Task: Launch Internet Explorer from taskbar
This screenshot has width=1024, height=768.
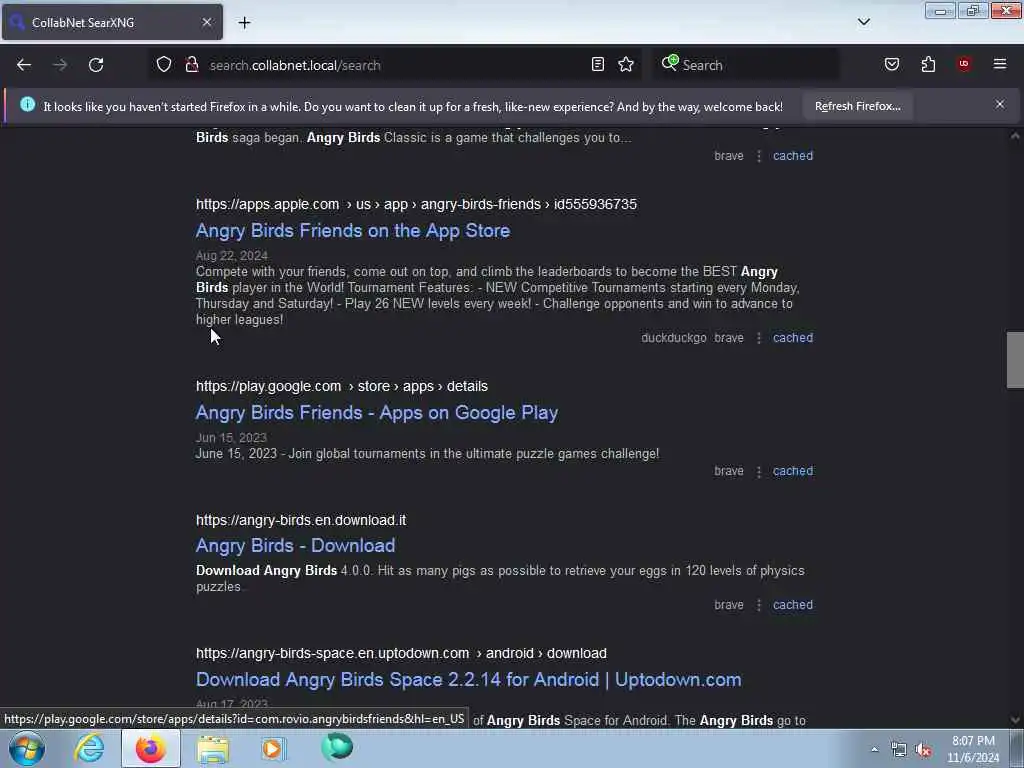Action: click(x=89, y=748)
